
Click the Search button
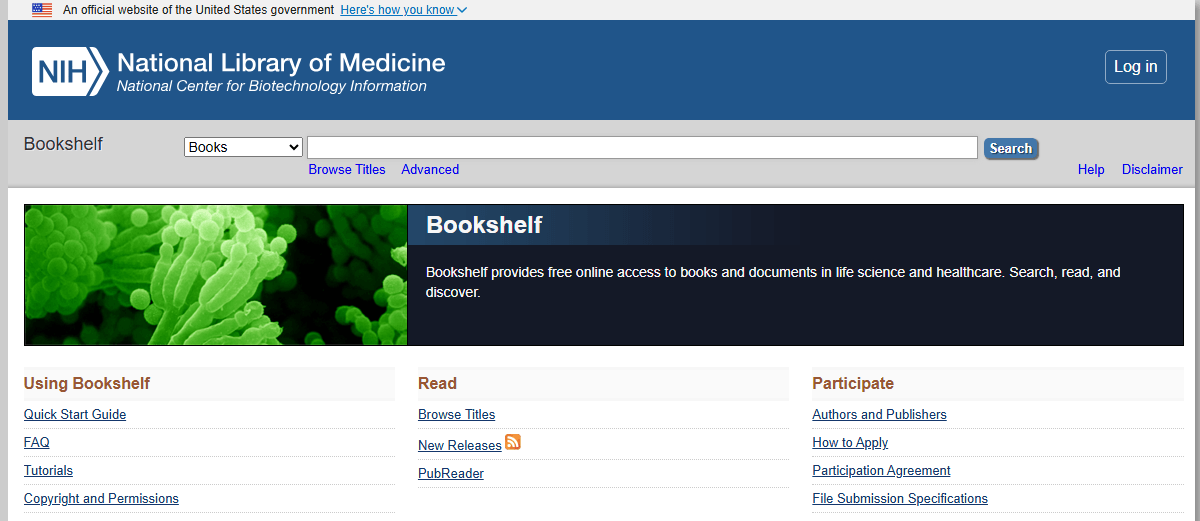(x=1011, y=148)
